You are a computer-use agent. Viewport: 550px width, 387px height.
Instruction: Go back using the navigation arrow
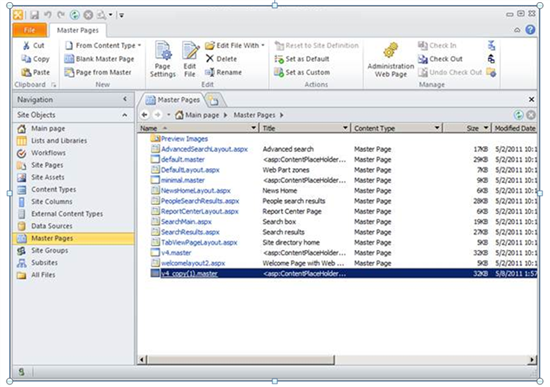[144, 115]
